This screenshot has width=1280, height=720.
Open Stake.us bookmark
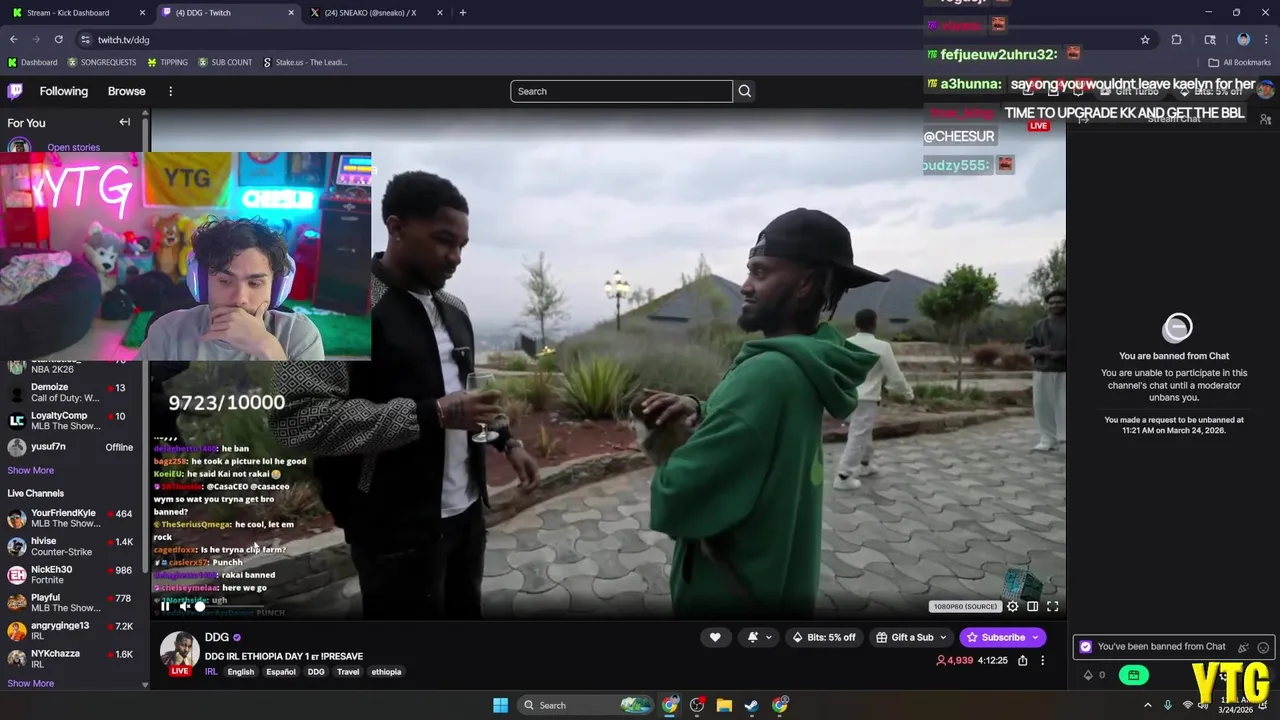pos(306,62)
